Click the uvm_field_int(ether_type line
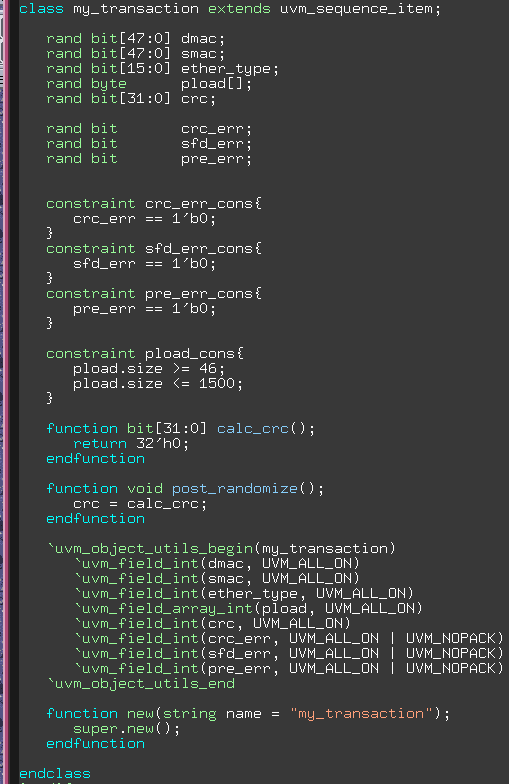This screenshot has height=784, width=509. [x=244, y=594]
